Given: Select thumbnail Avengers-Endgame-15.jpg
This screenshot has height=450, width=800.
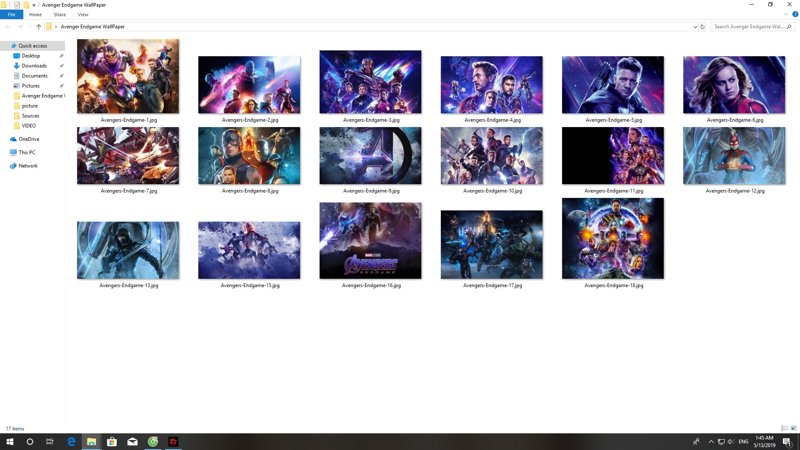Looking at the screenshot, I should [x=249, y=250].
